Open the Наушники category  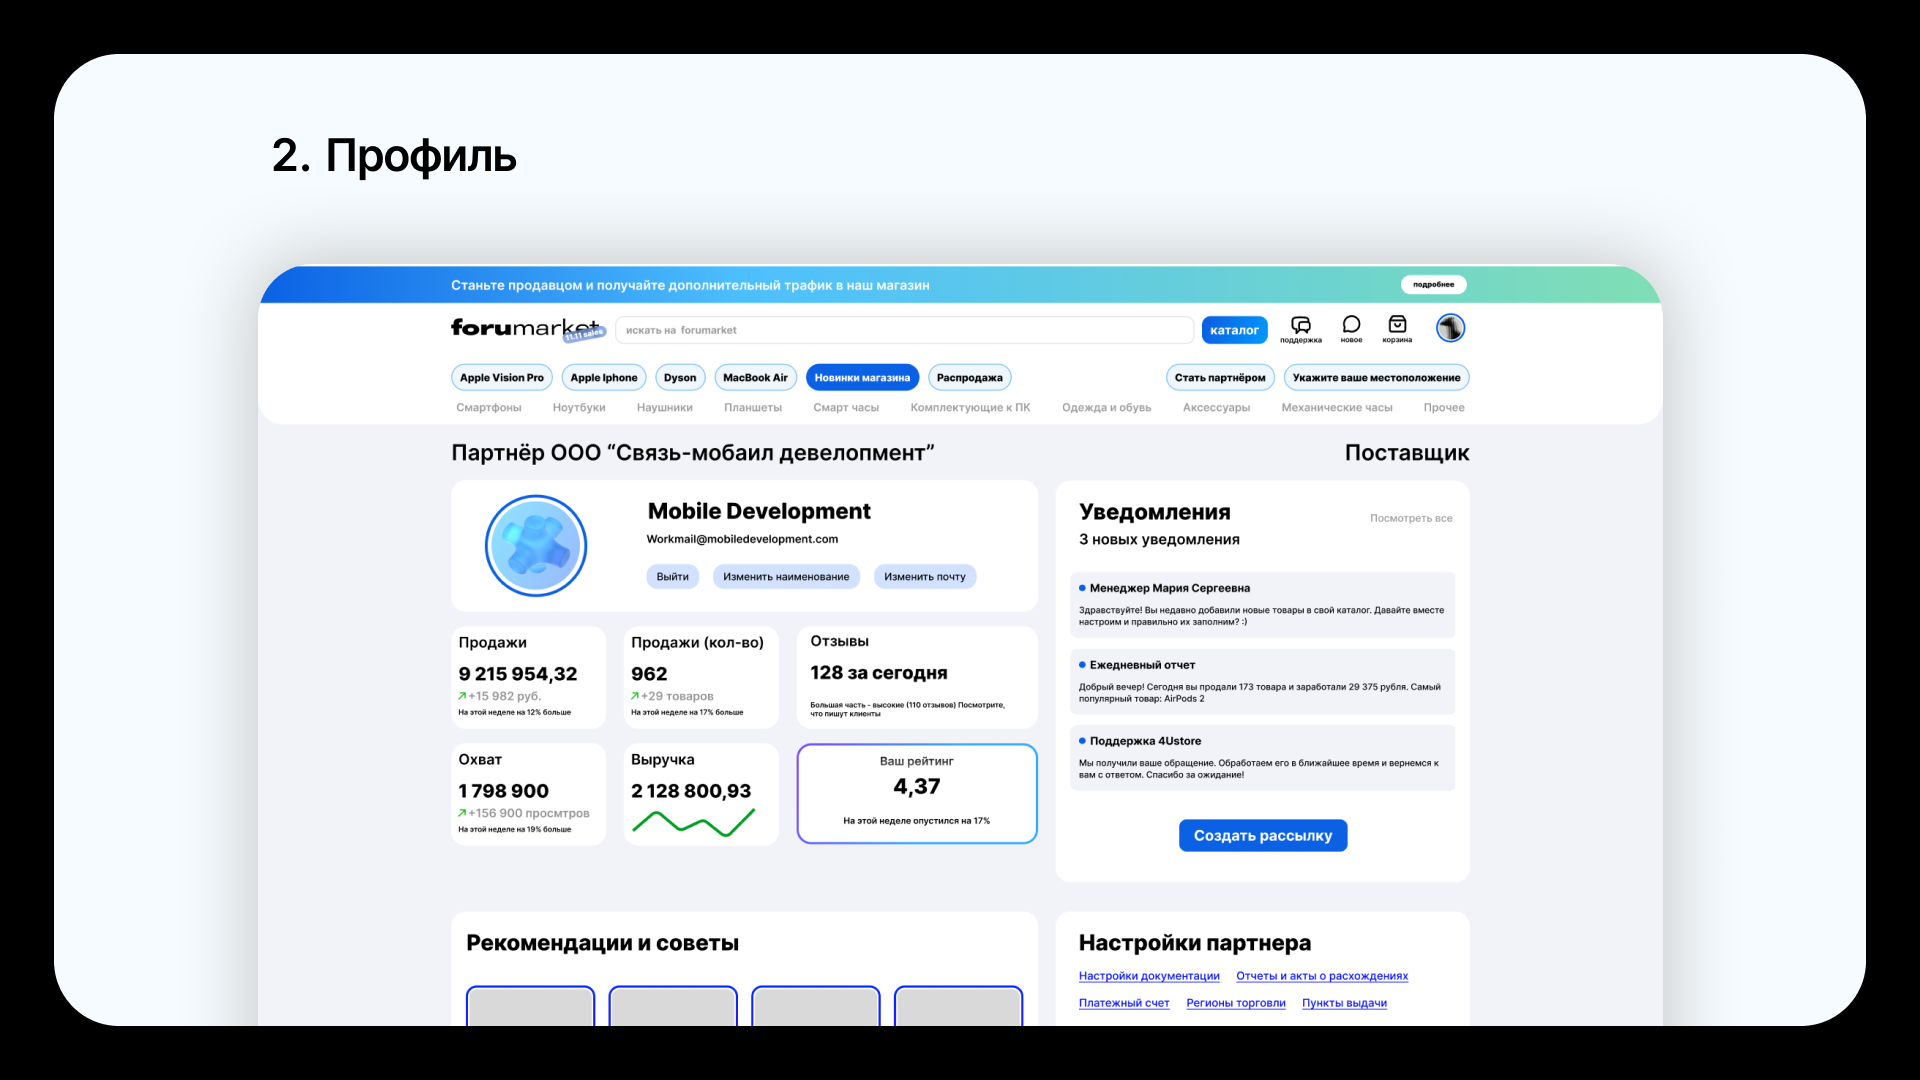coord(664,408)
